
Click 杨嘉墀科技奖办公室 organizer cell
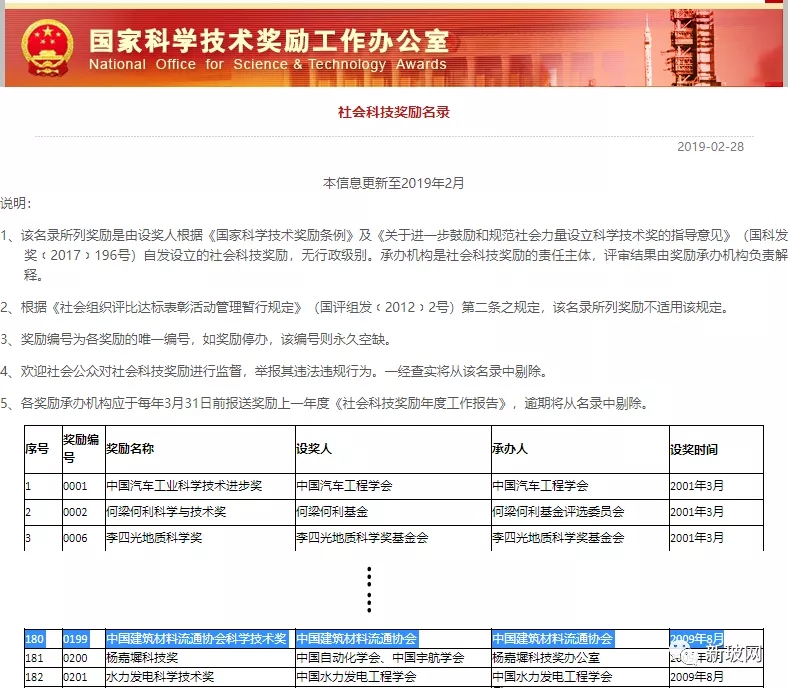tap(546, 658)
